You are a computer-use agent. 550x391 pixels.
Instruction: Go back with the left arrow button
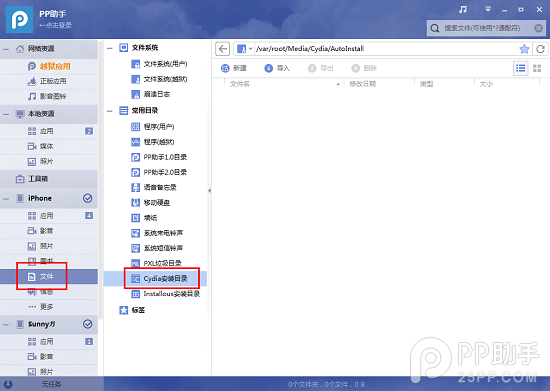pyautogui.click(x=222, y=49)
